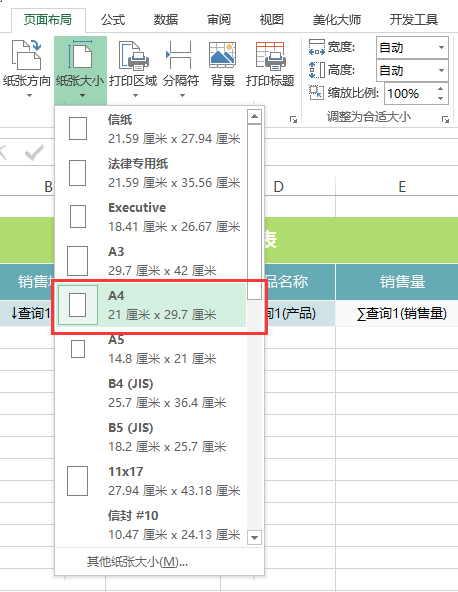Open the 打印区域 print area tool
Viewport: 458px width, 592px height.
coord(133,68)
